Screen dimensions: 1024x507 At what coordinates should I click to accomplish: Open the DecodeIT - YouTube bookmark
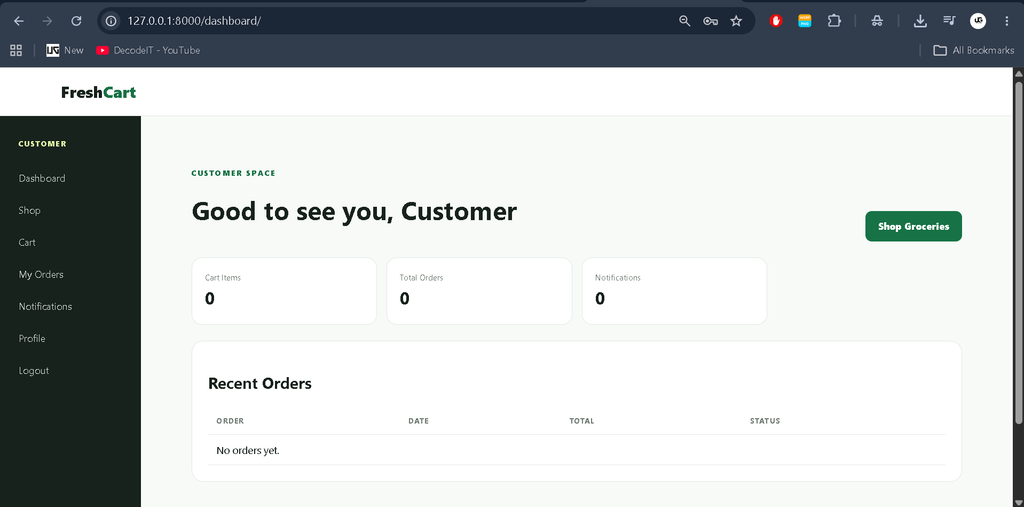(x=148, y=50)
